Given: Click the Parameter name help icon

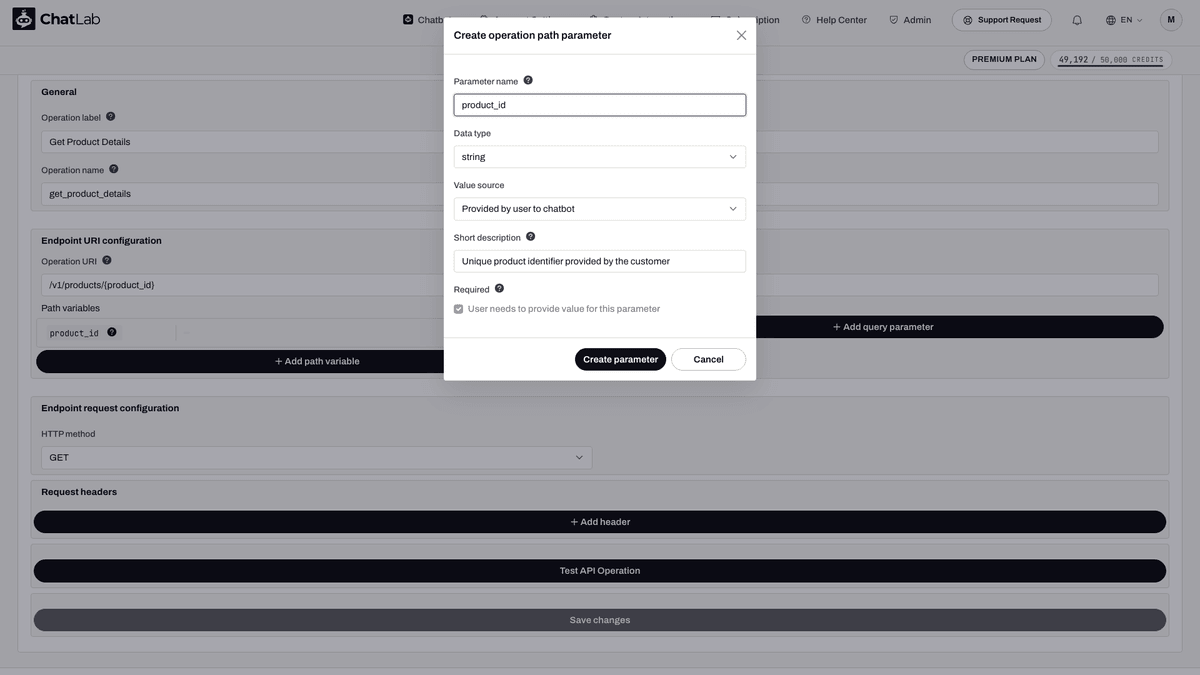Looking at the screenshot, I should (x=528, y=80).
